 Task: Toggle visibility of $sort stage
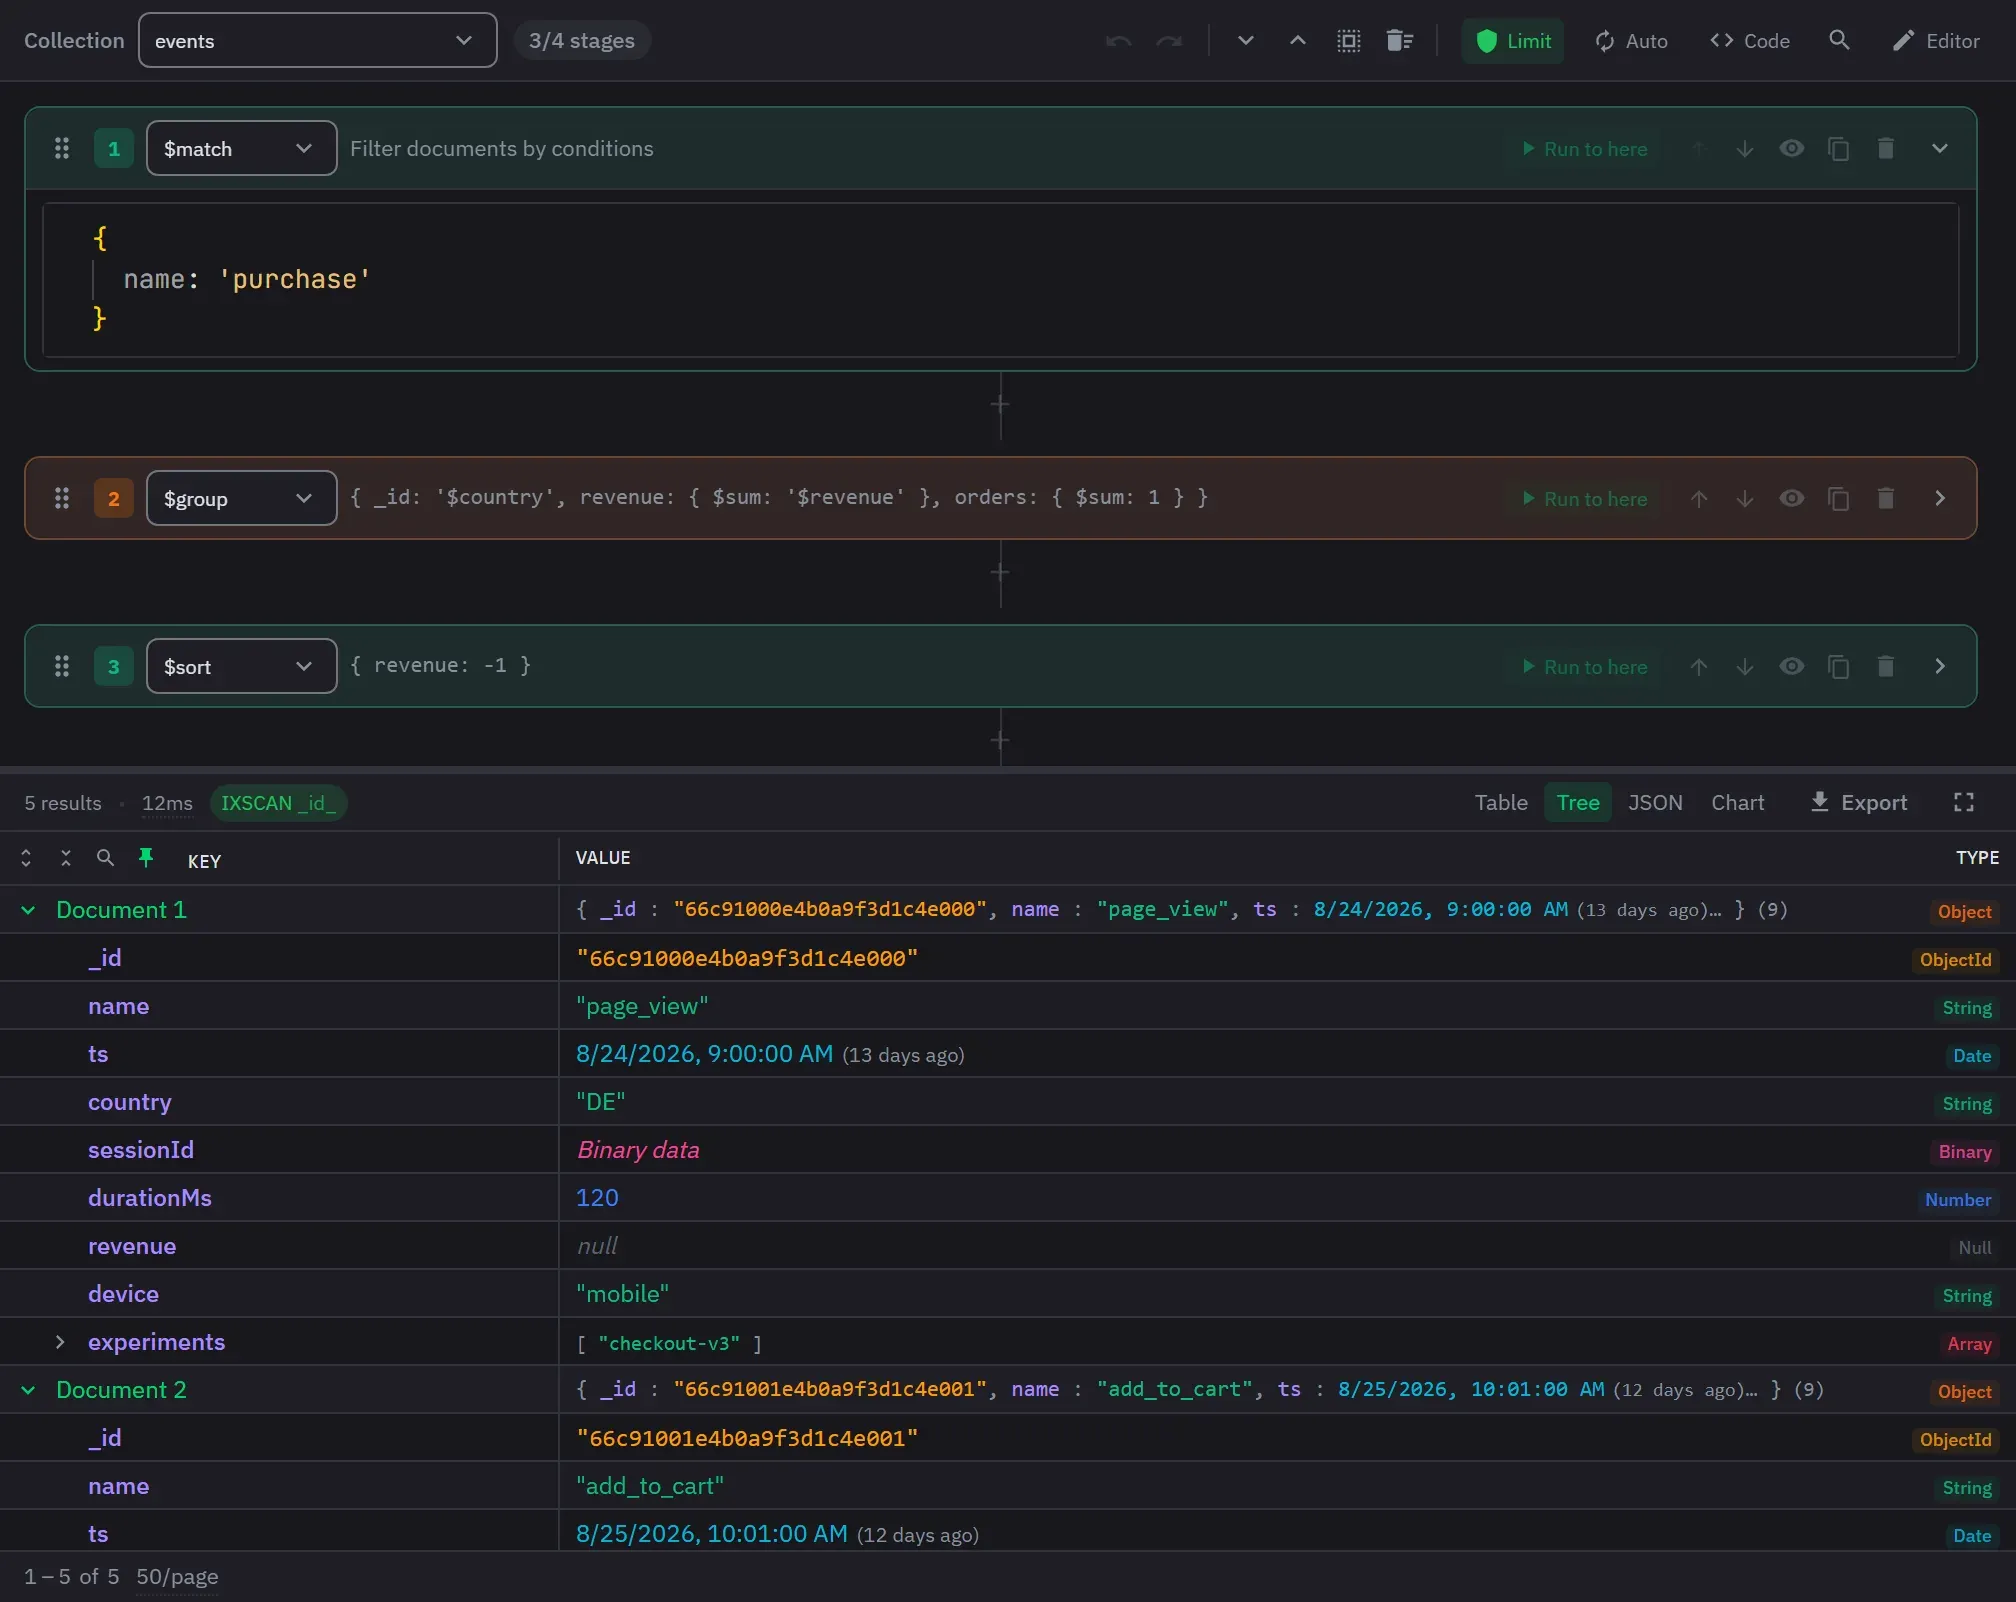(1791, 667)
